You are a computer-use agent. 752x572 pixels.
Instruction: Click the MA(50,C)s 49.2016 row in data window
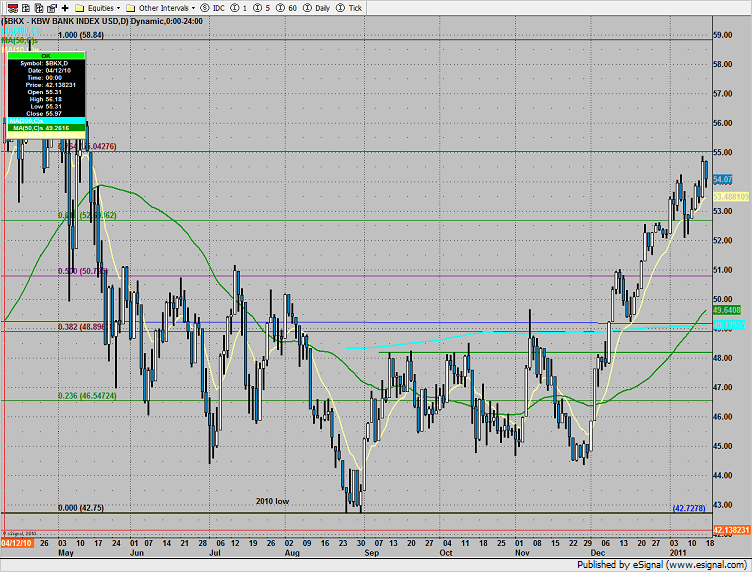47,128
